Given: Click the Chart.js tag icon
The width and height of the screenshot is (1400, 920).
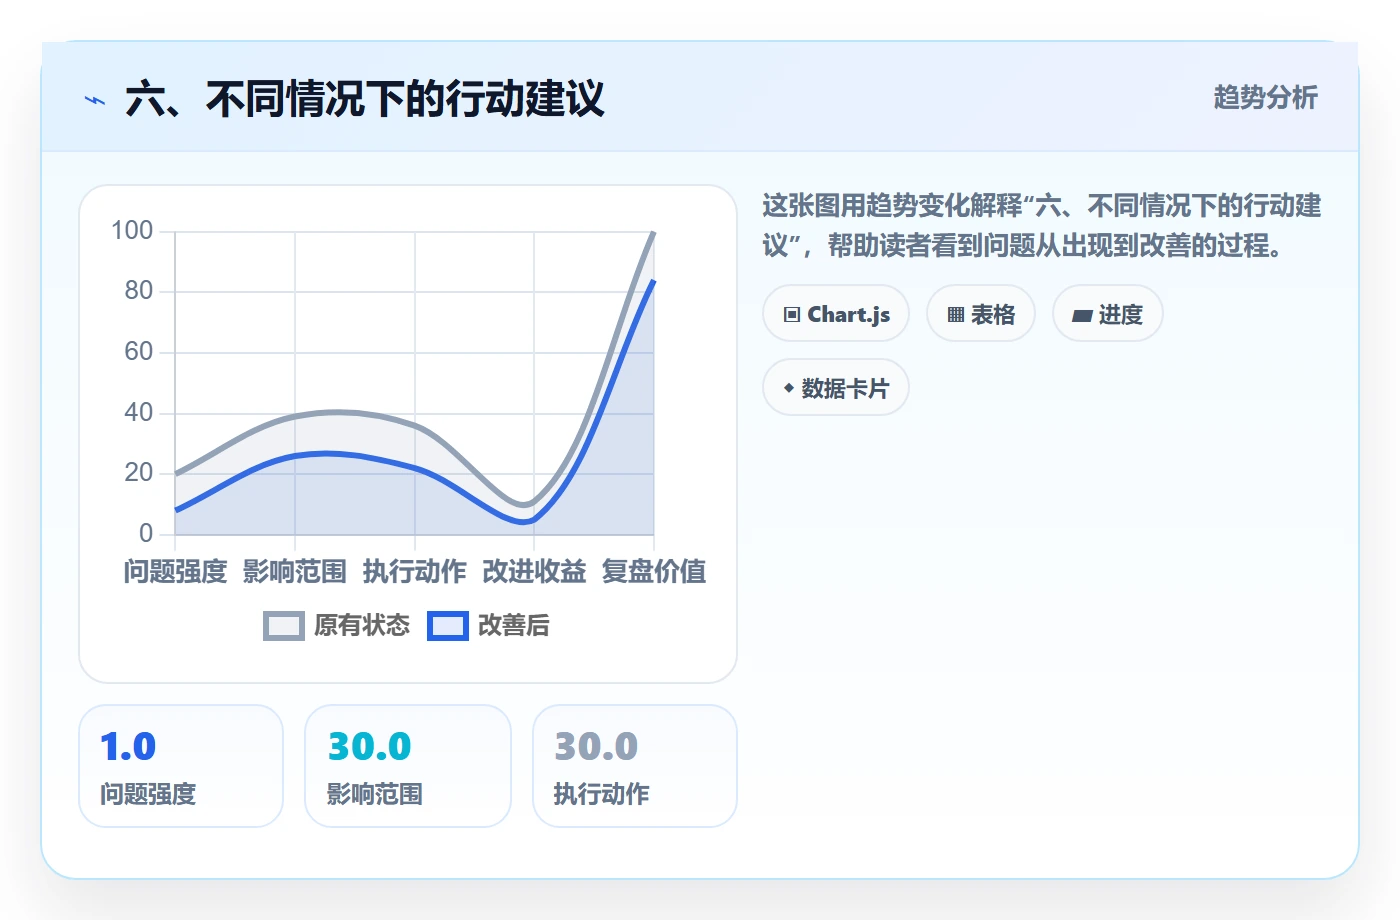Looking at the screenshot, I should click(x=792, y=315).
